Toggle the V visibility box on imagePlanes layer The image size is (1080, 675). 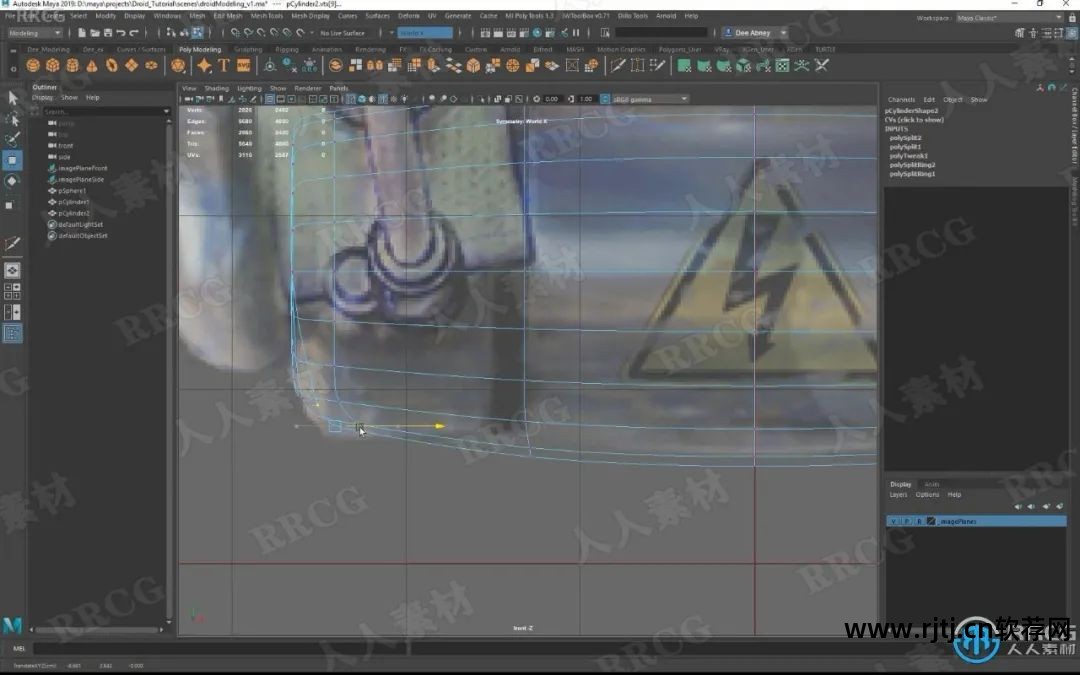tap(895, 521)
